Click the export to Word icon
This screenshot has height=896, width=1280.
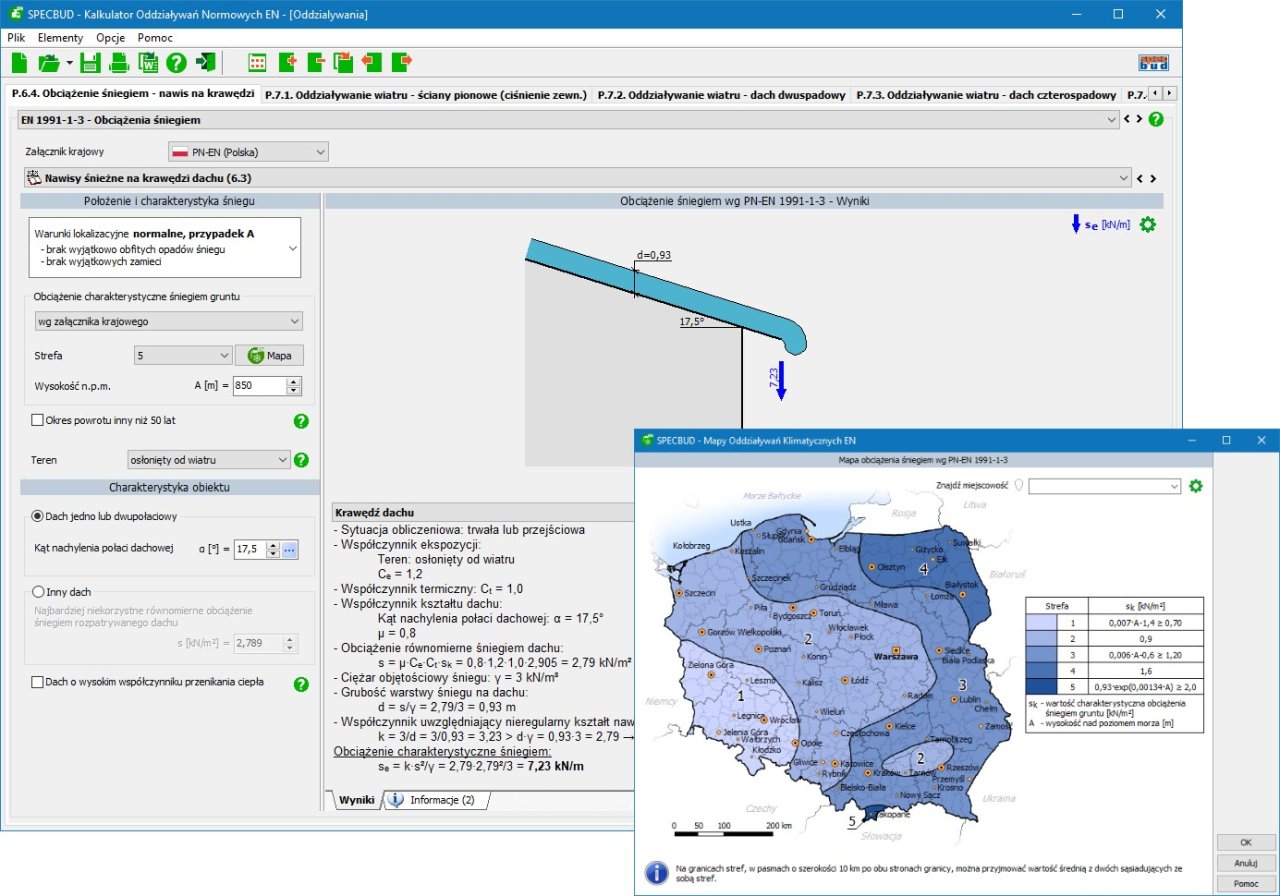point(148,63)
